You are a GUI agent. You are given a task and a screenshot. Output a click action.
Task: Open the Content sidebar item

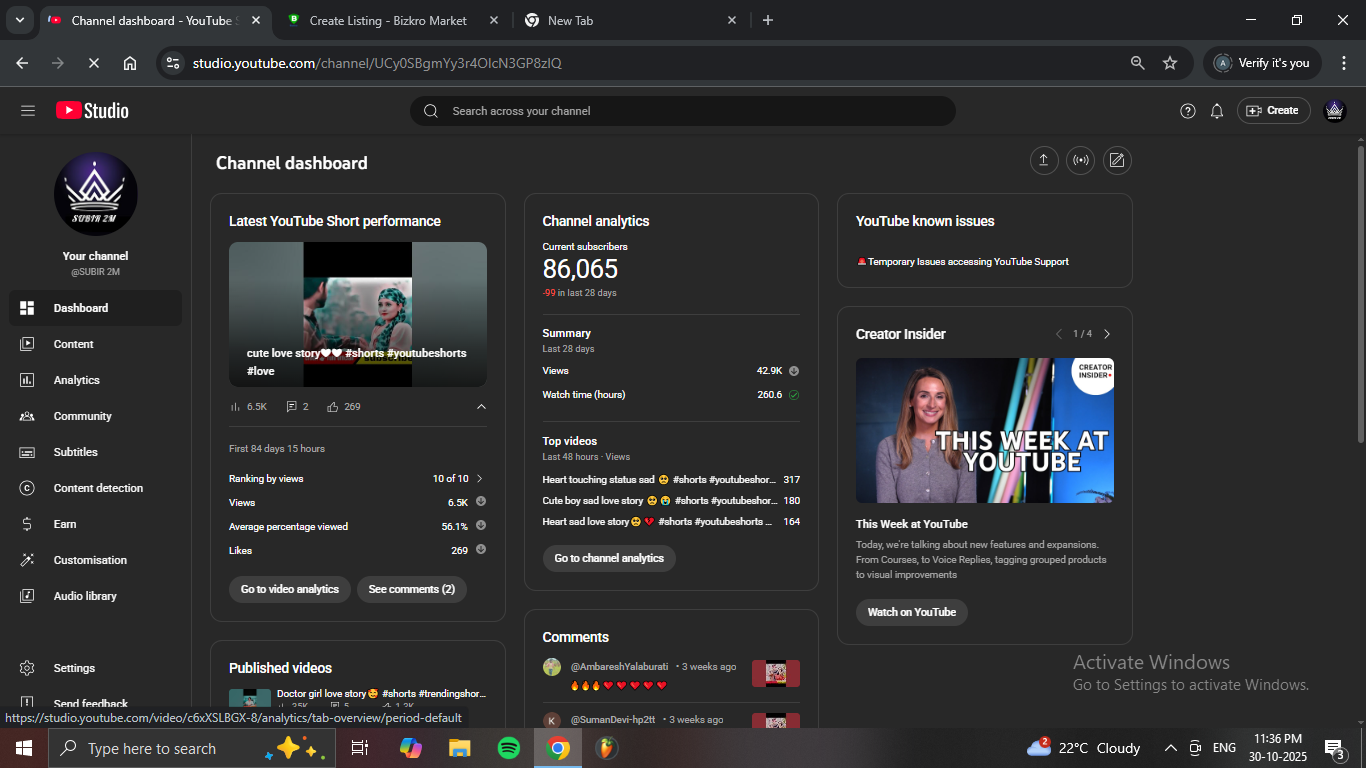(x=74, y=344)
